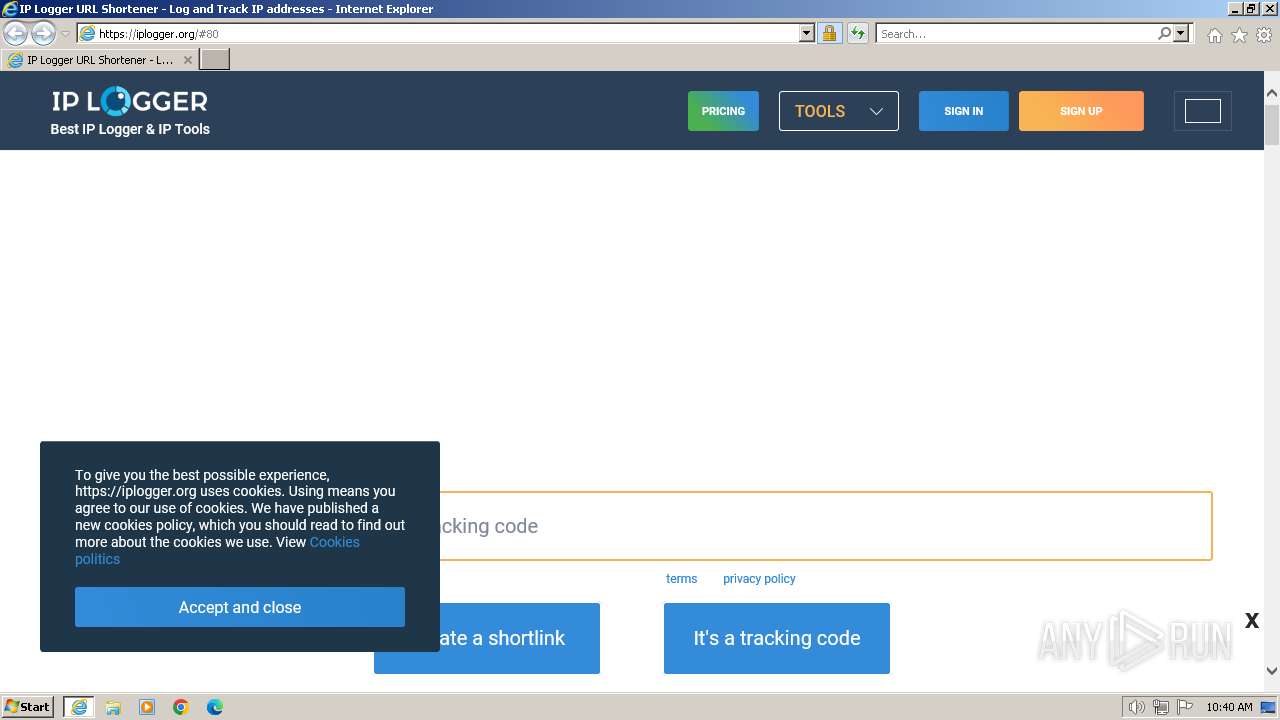
Task: Open the browser Home icon
Action: point(1214,35)
